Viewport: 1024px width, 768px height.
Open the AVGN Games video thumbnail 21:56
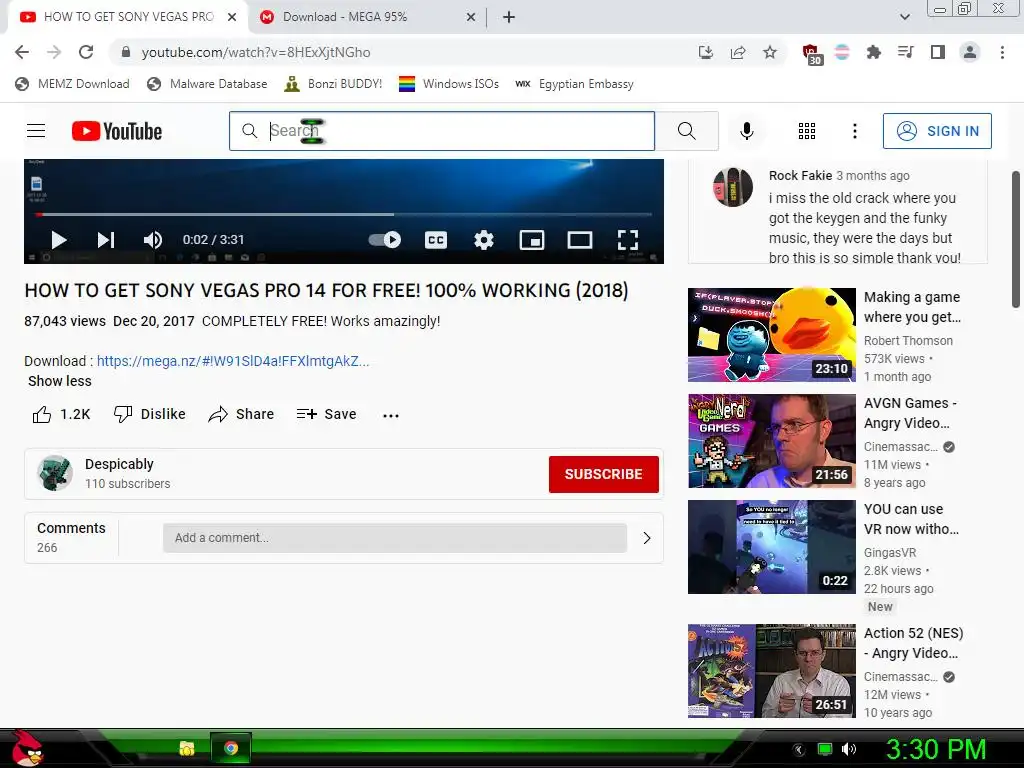coord(771,441)
